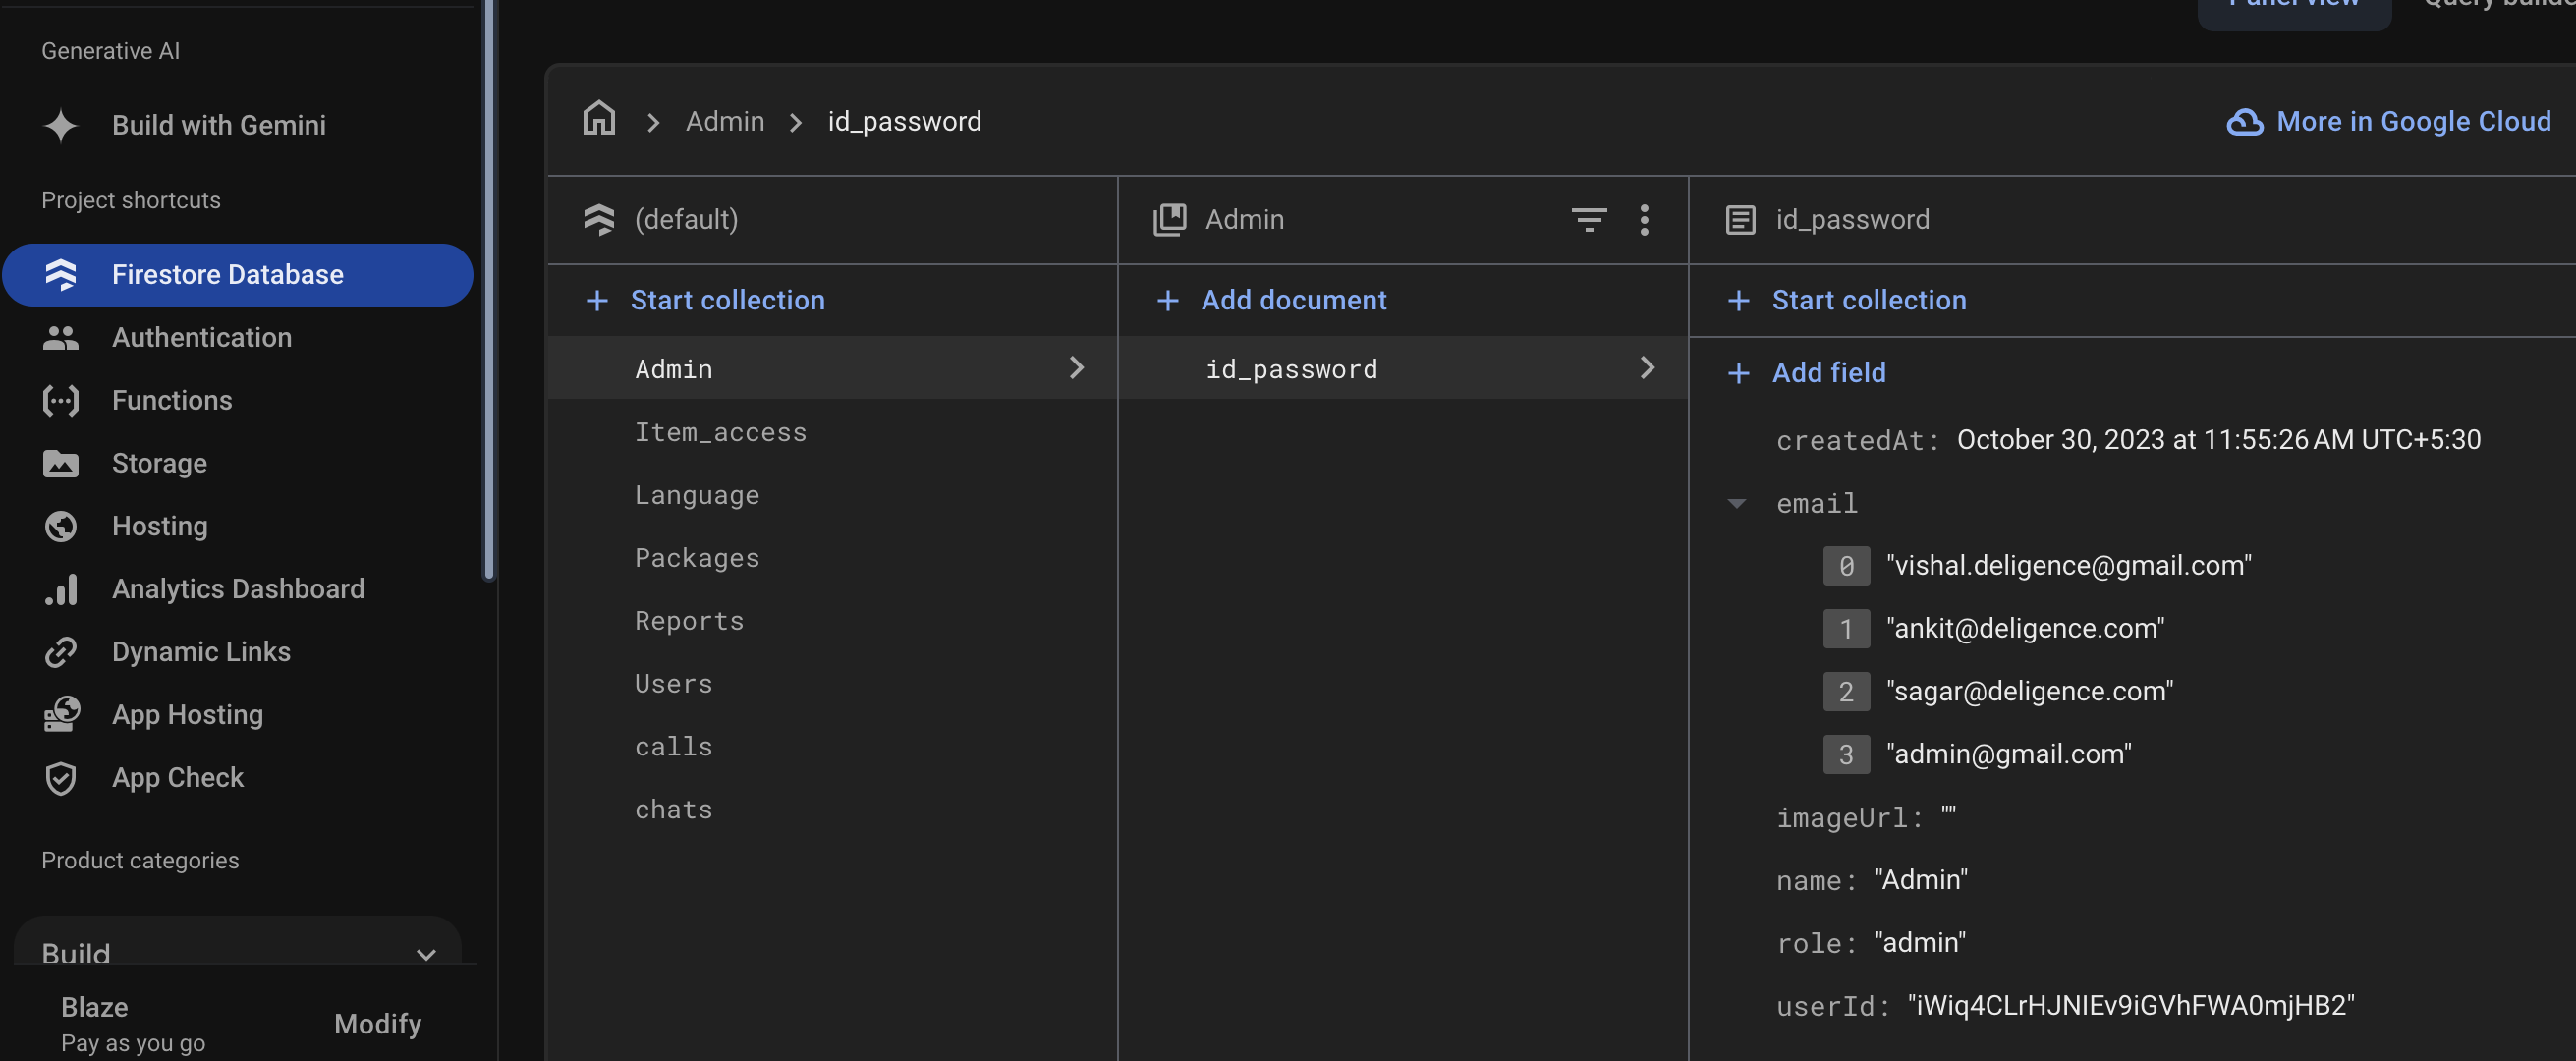Click the (default) database stack icon
Image resolution: width=2576 pixels, height=1061 pixels.
tap(599, 219)
